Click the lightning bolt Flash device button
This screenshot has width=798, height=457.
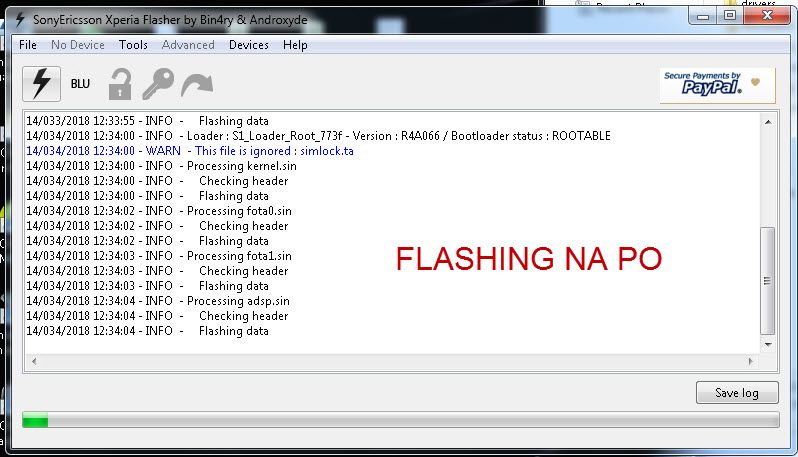coord(41,84)
